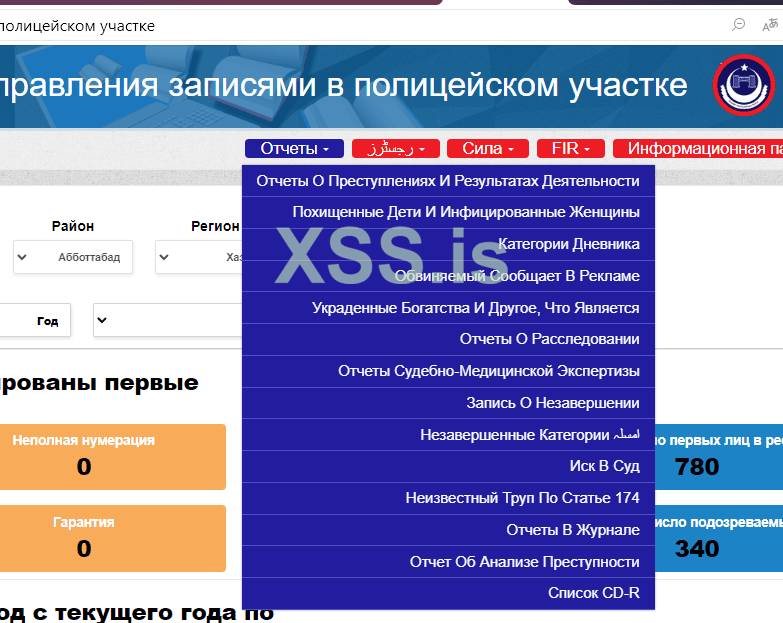Viewport: 783px width, 623px height.
Task: Click the zoom out magnifier icon
Action: pos(739,24)
